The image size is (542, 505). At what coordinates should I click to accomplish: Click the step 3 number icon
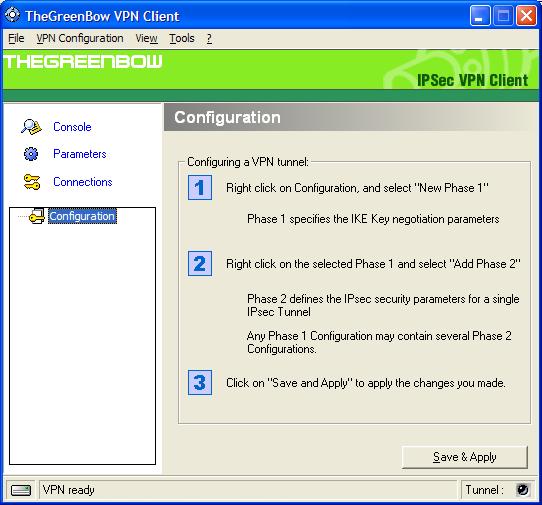[x=200, y=383]
